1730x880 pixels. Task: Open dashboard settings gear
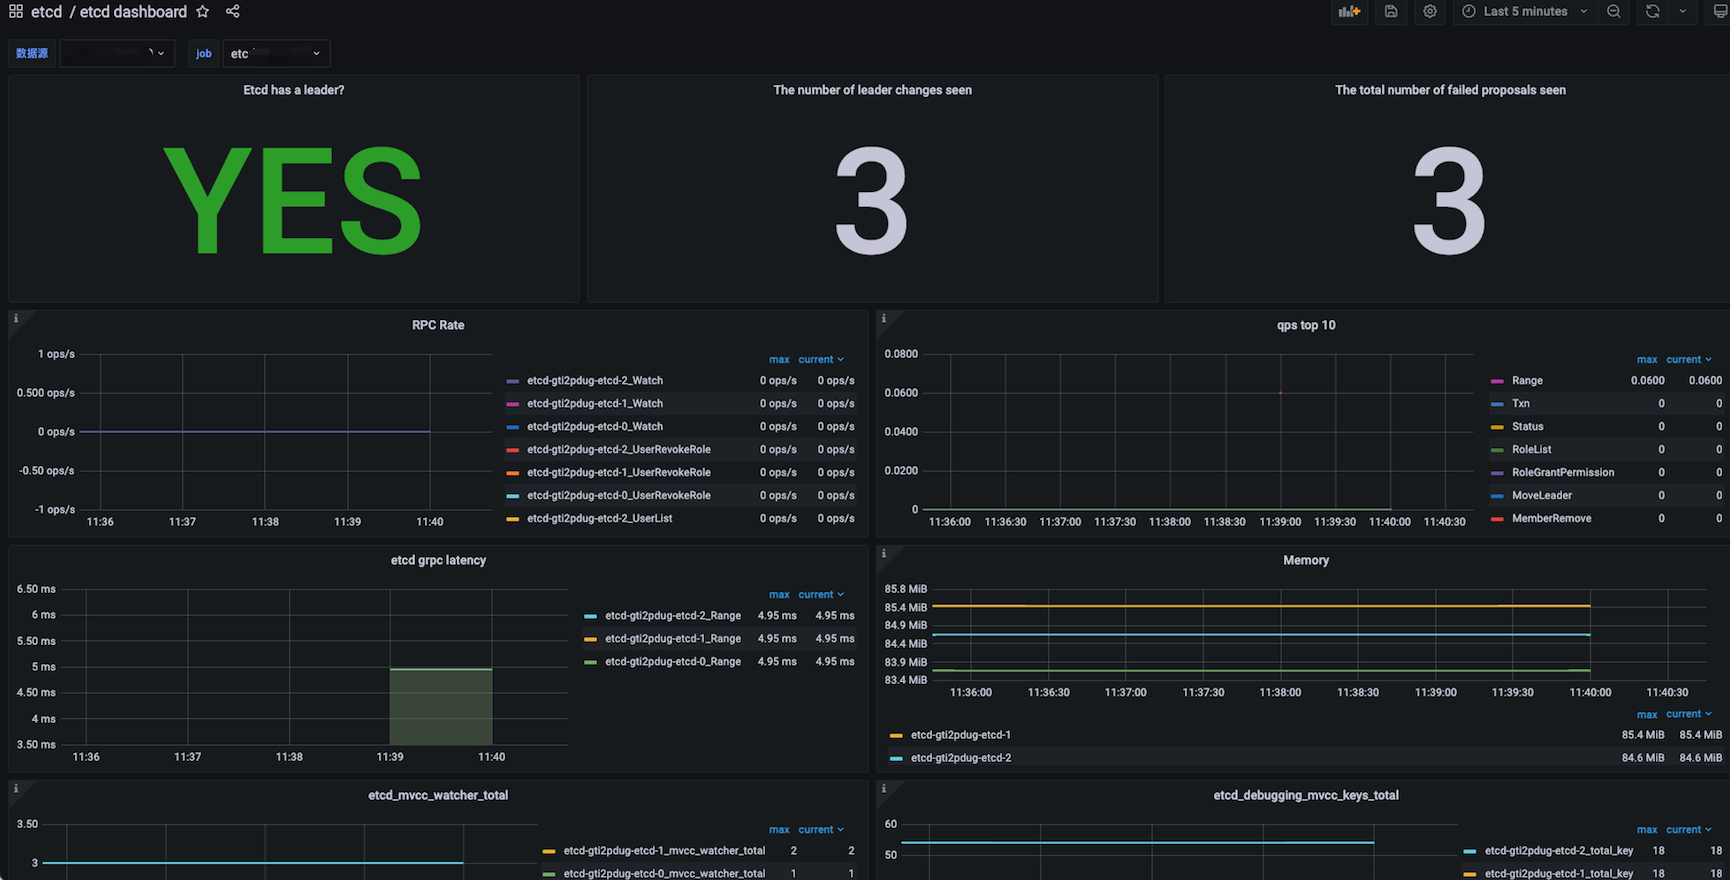pyautogui.click(x=1430, y=12)
